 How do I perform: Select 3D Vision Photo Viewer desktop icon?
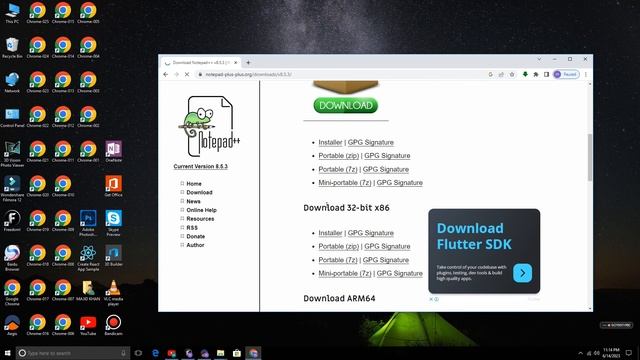pyautogui.click(x=12, y=154)
